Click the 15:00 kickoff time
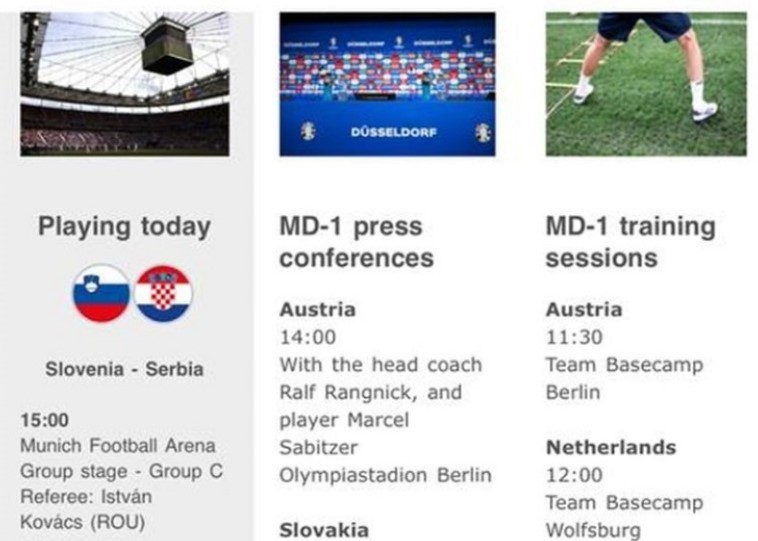Screen dimensions: 758x541 coord(45,420)
